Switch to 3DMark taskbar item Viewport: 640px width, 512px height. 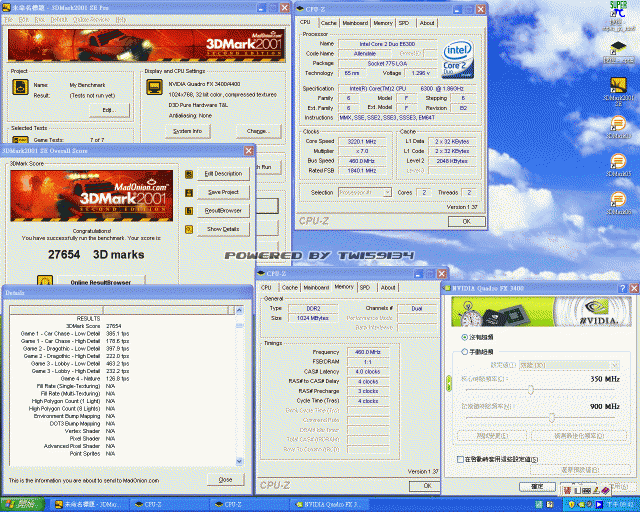pos(90,505)
